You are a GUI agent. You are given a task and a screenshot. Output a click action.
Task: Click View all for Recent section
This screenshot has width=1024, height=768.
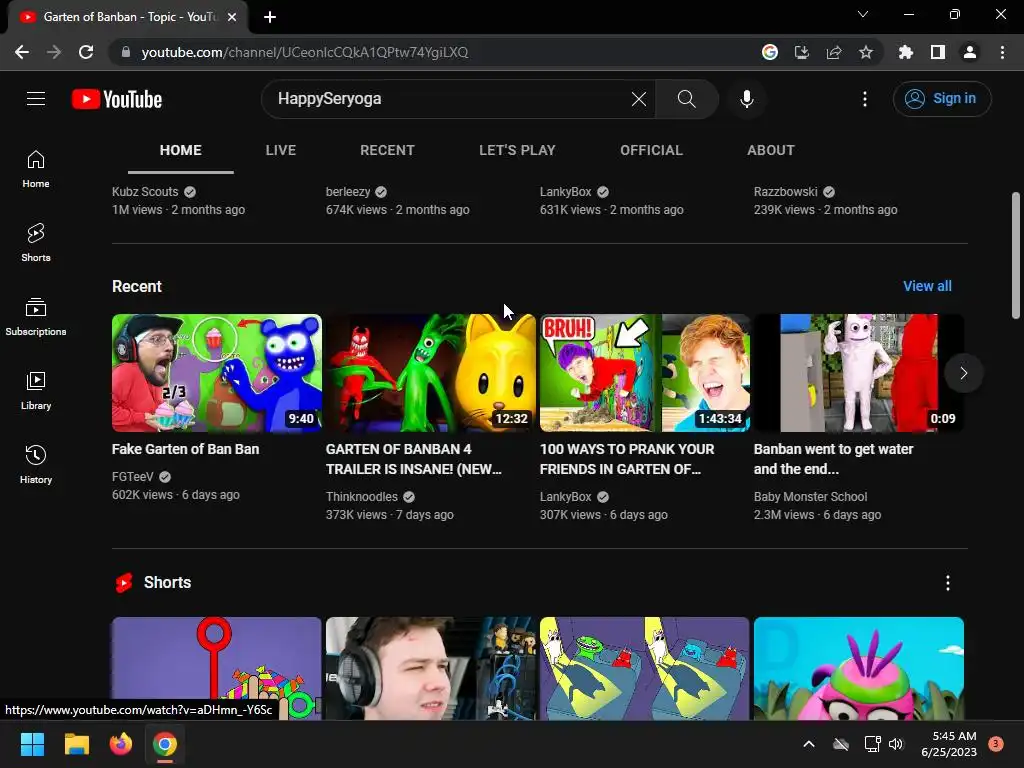click(x=927, y=286)
